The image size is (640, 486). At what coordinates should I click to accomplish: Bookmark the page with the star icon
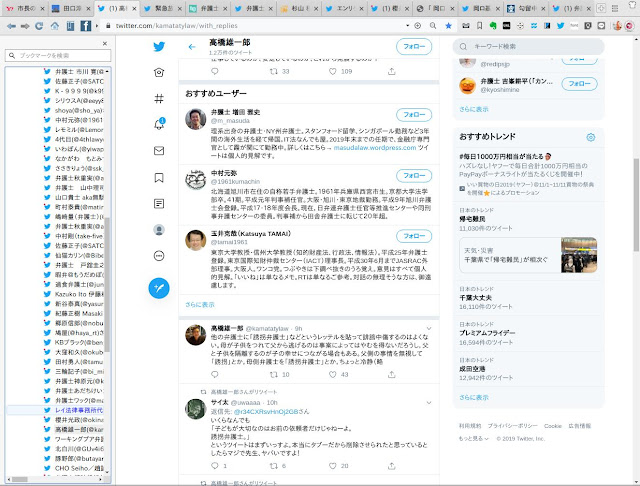coord(449,26)
